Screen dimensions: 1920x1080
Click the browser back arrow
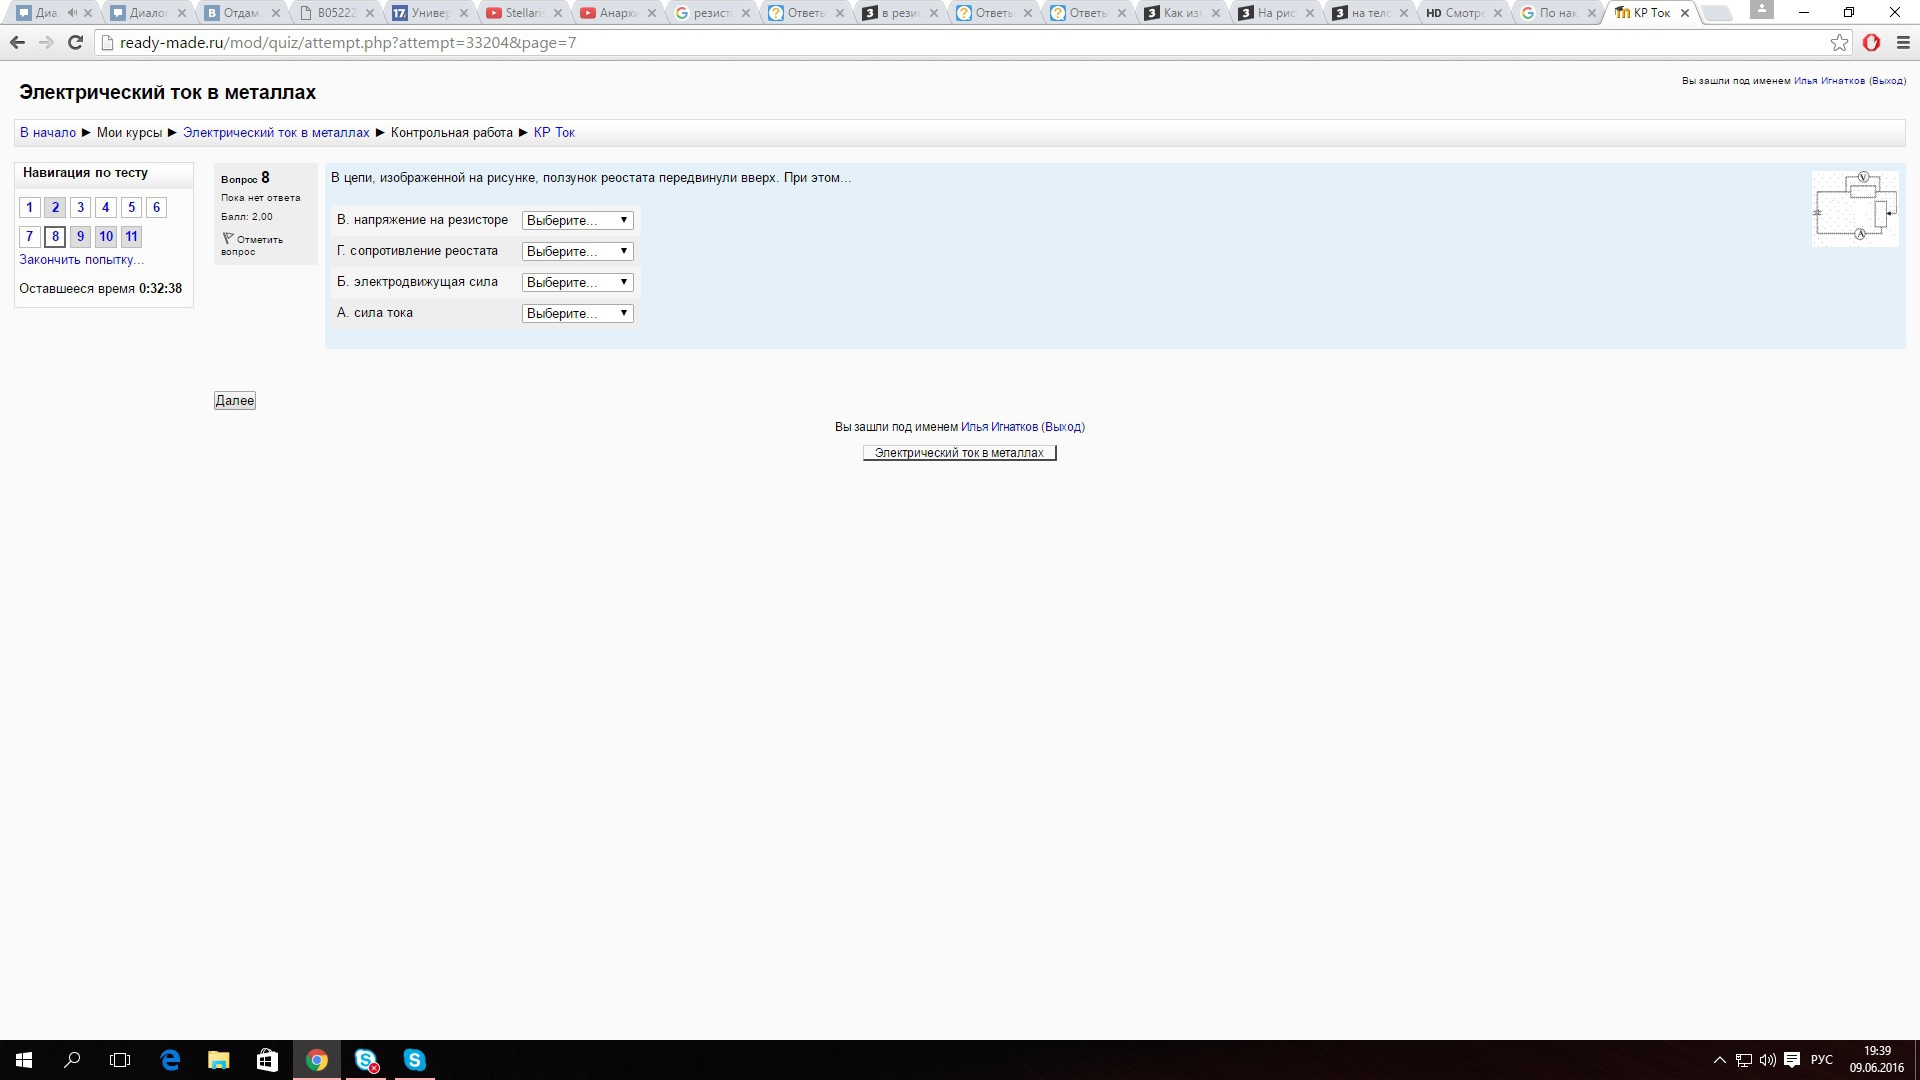pos(17,43)
